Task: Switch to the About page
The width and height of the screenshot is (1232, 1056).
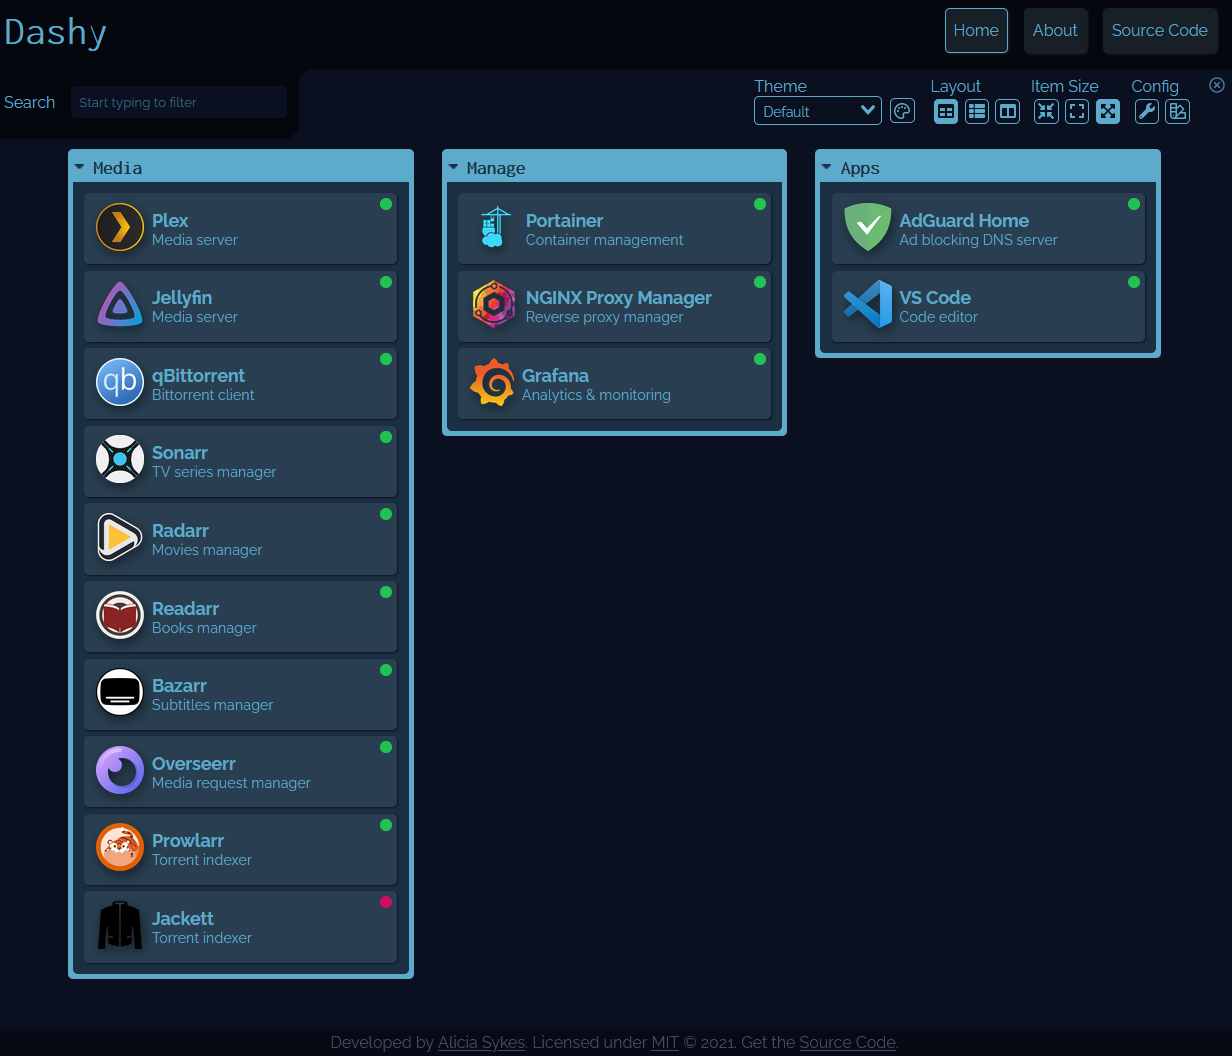Action: tap(1055, 30)
